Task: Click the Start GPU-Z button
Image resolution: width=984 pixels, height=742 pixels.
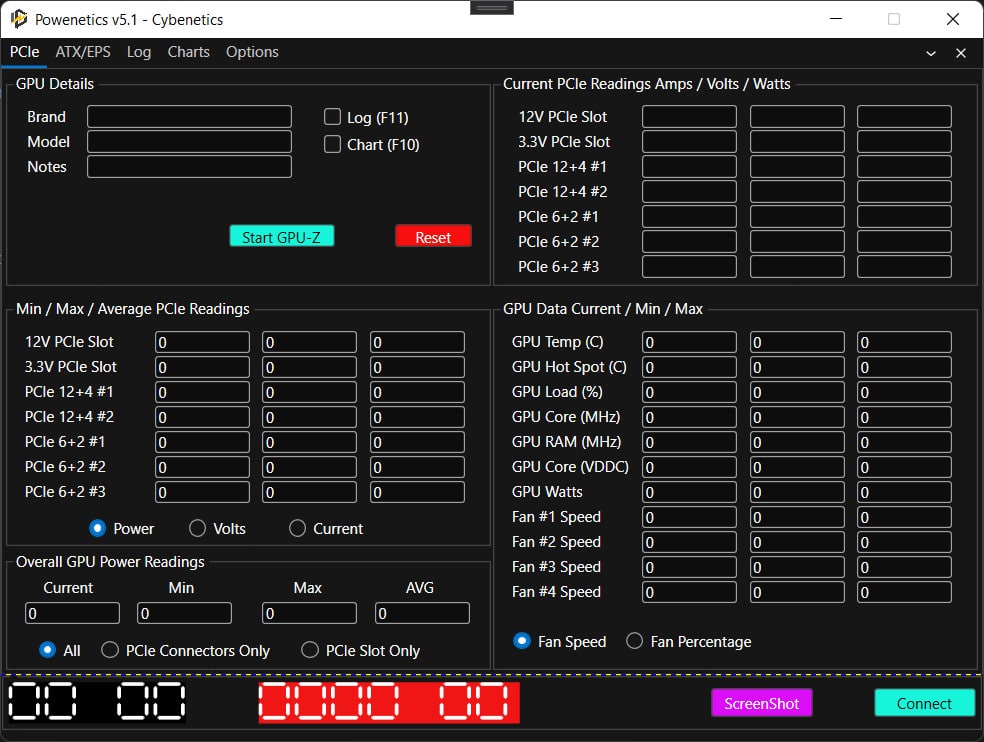Action: (x=282, y=237)
